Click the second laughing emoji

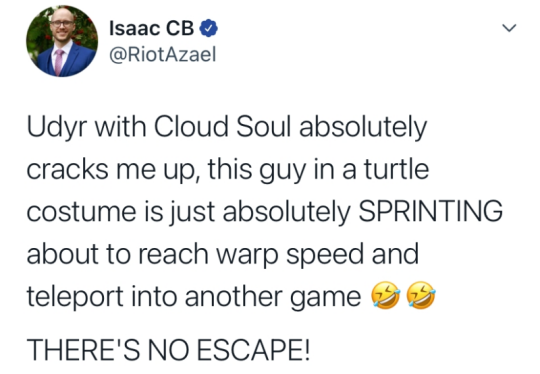(x=420, y=295)
